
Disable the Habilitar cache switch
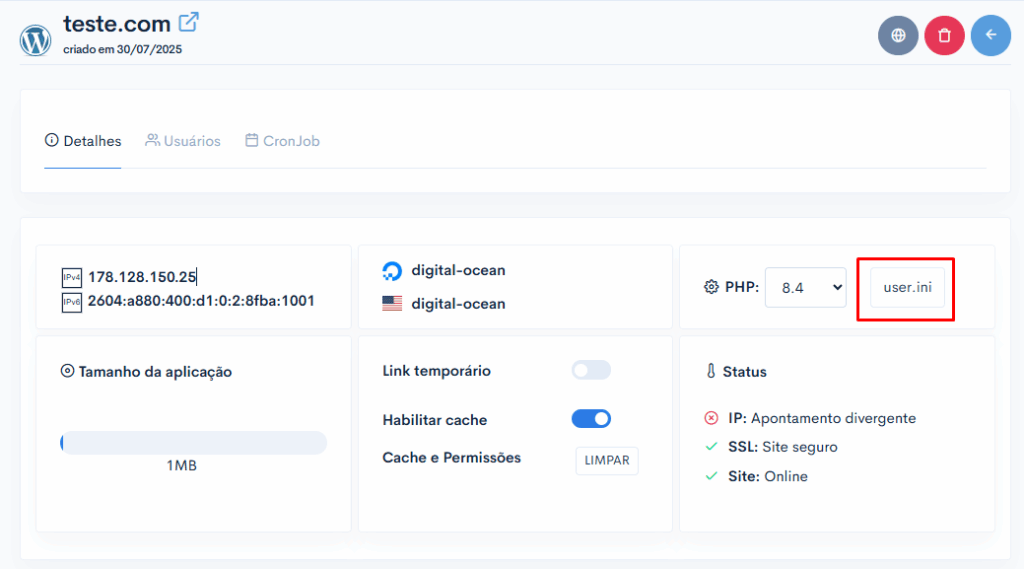(591, 419)
